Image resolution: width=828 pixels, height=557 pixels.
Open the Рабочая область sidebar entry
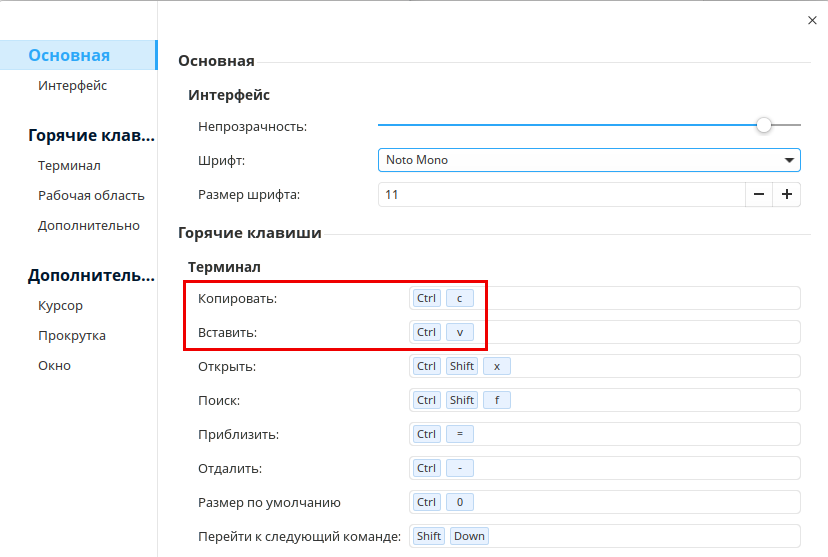[91, 195]
